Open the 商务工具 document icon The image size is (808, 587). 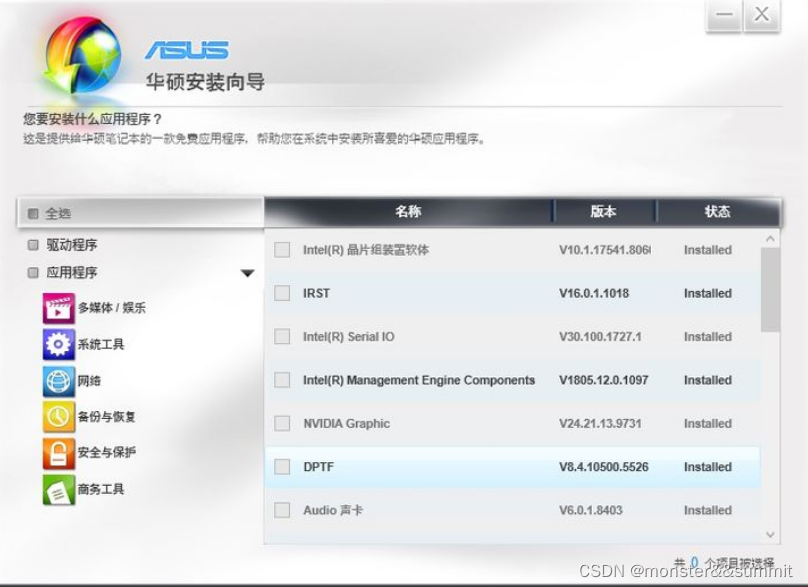(59, 490)
